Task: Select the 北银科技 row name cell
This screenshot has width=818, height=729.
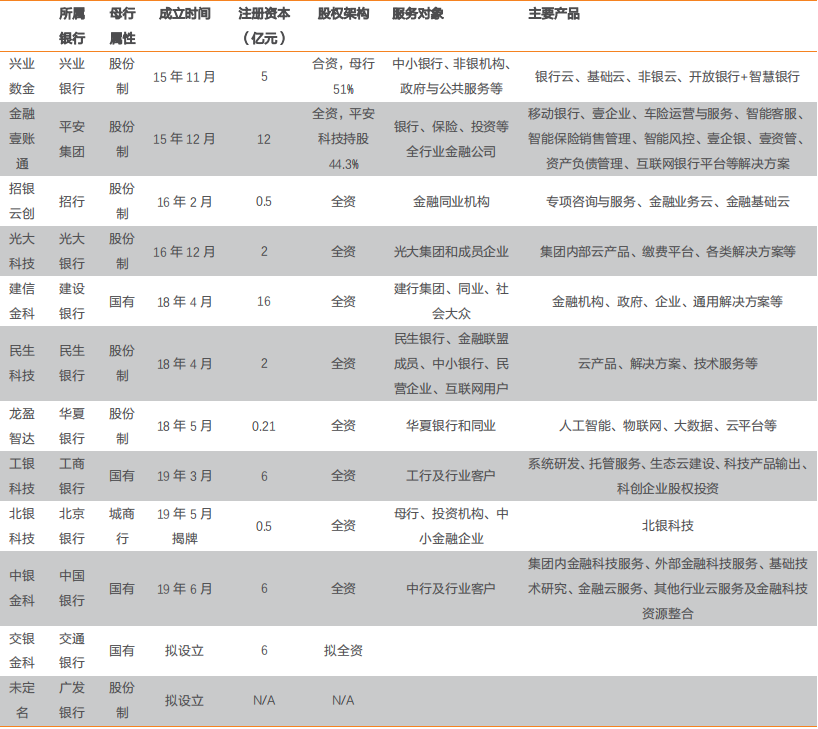Action: click(22, 526)
